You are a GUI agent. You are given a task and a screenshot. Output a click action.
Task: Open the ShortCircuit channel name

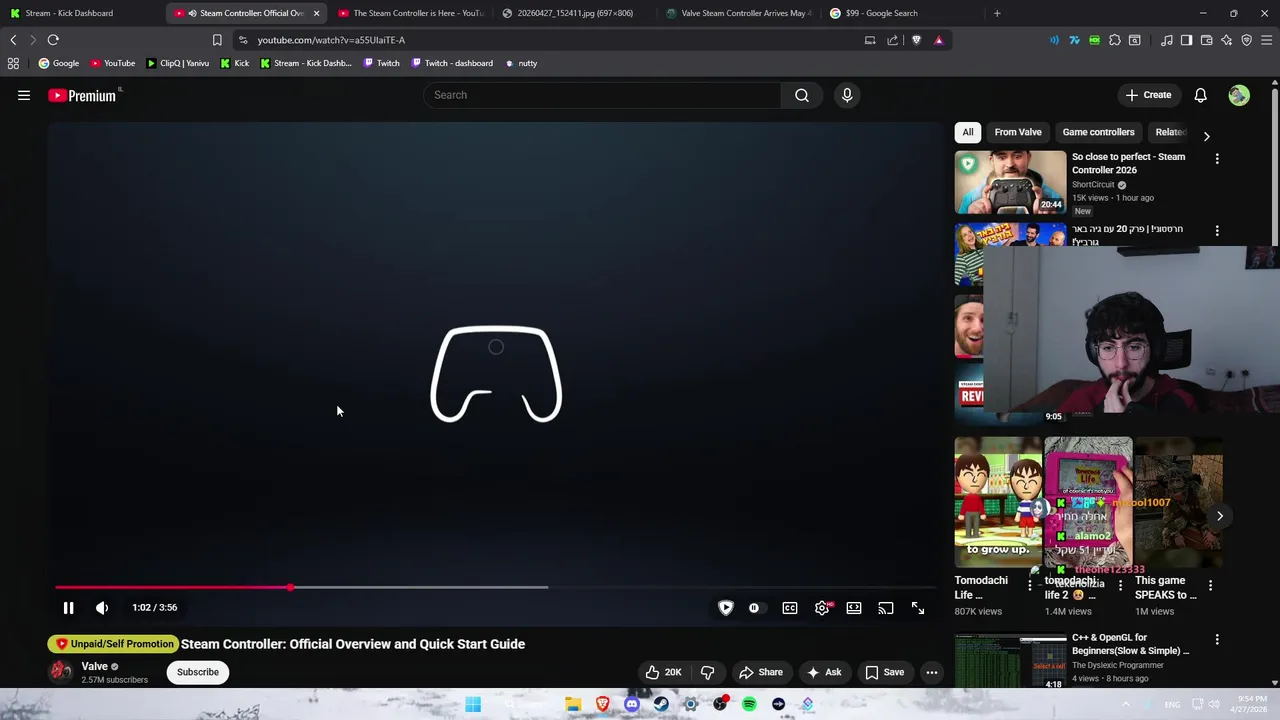pos(1093,185)
